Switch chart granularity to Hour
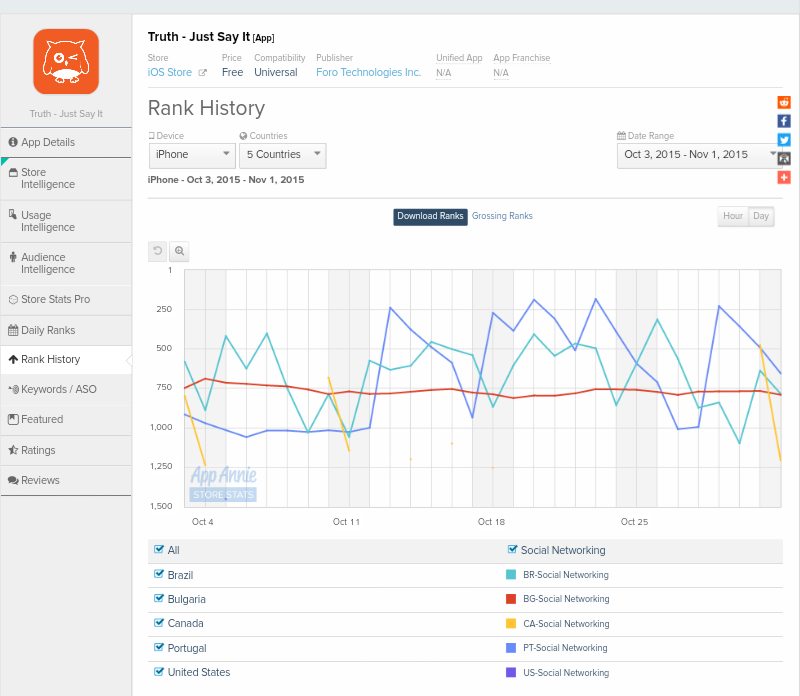 point(733,216)
